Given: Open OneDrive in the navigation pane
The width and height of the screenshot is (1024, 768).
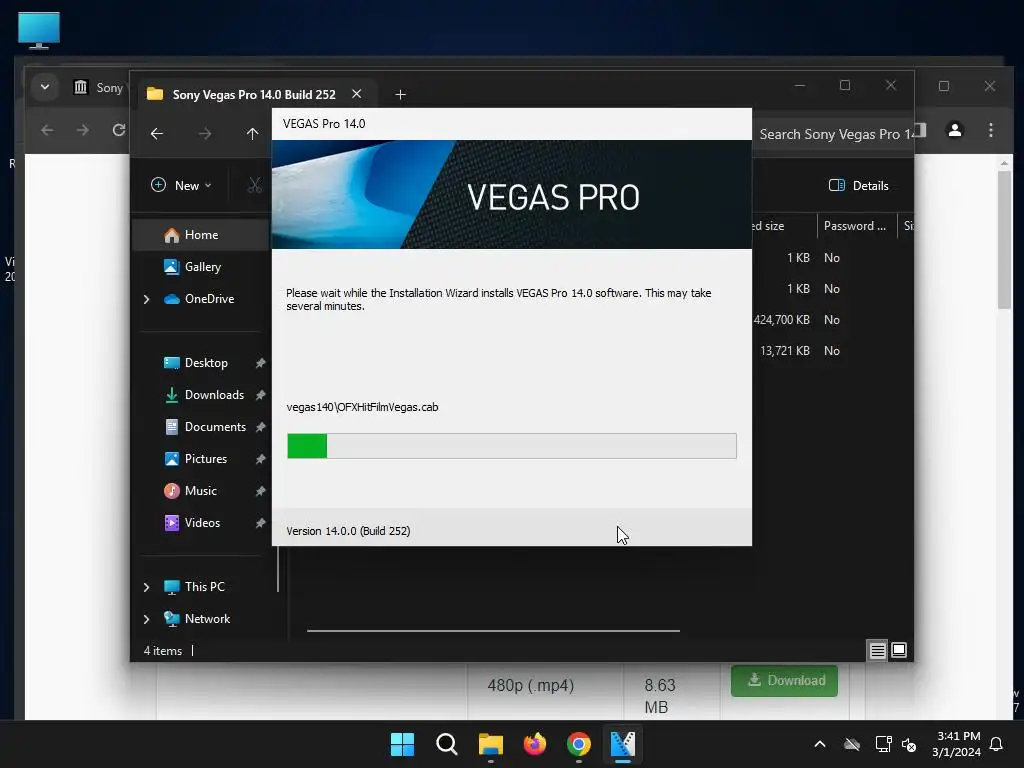Looking at the screenshot, I should 209,299.
